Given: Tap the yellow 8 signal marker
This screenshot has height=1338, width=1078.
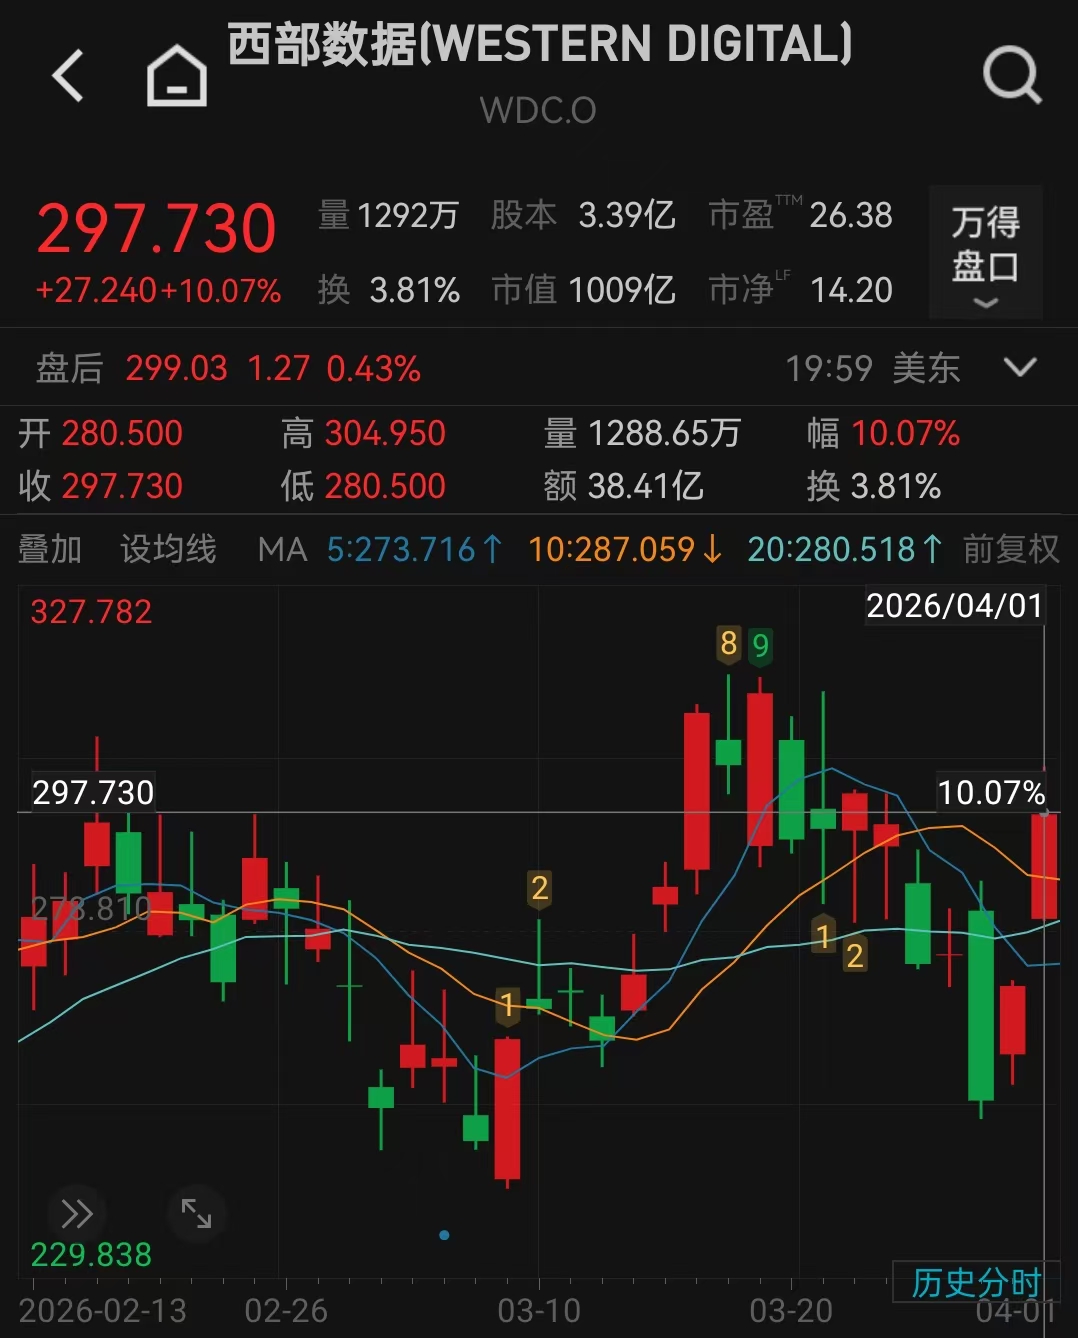Looking at the screenshot, I should (729, 644).
